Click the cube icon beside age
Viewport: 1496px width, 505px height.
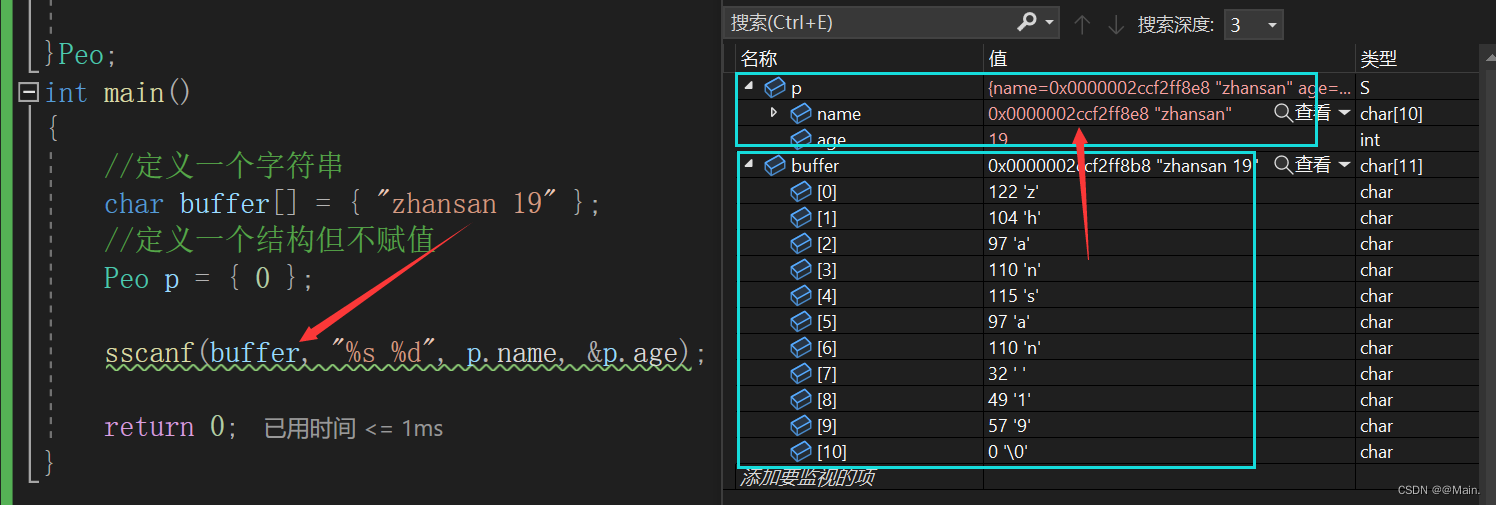(801, 139)
